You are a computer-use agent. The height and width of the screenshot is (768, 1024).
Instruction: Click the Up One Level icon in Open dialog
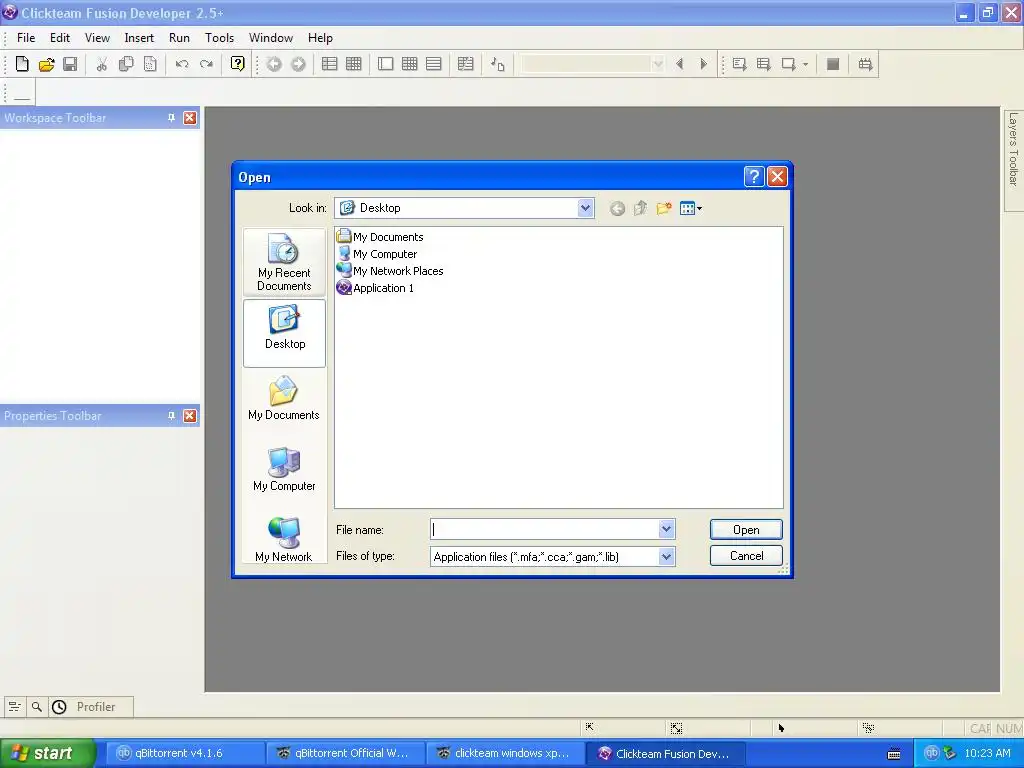tap(640, 208)
